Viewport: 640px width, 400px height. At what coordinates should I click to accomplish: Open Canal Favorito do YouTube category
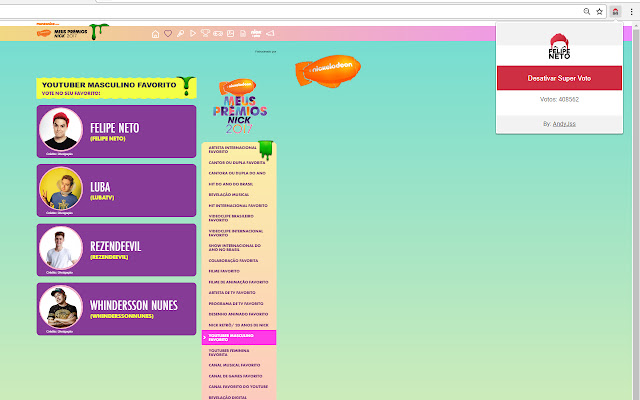pyautogui.click(x=238, y=387)
